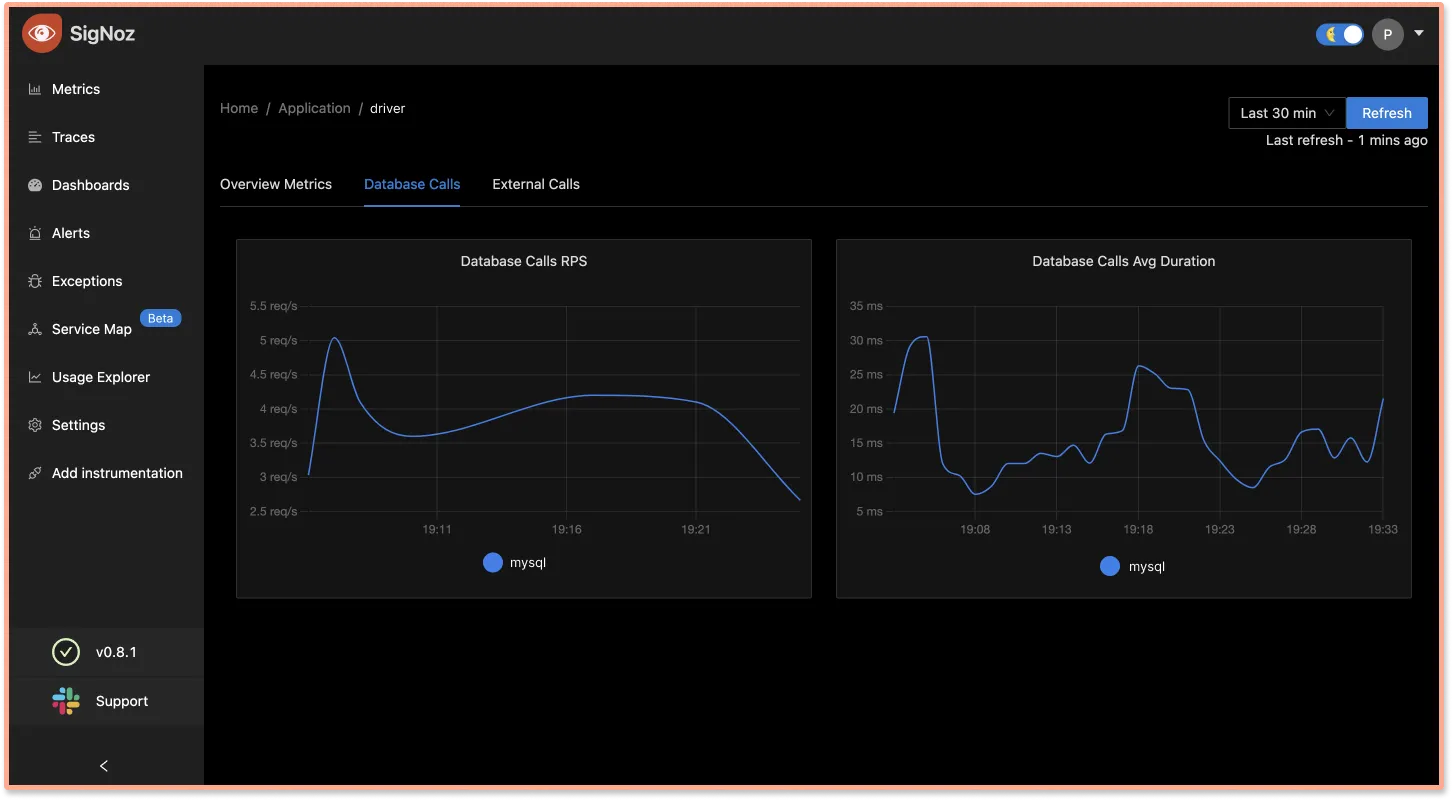Toggle the dark mode switch

(x=1340, y=34)
